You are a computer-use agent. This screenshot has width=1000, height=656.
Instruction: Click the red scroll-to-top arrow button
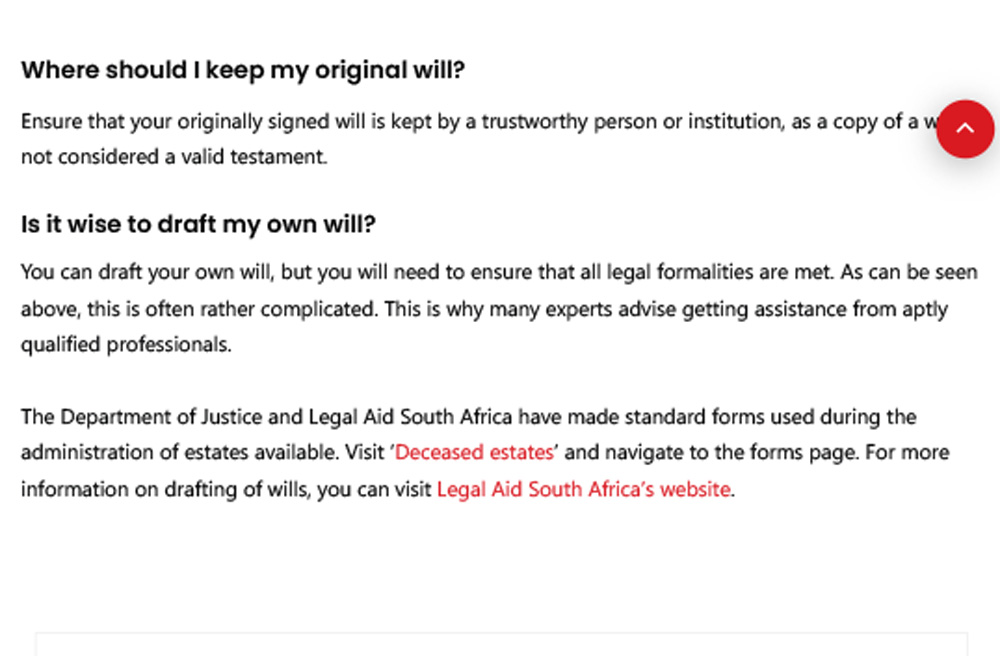[964, 128]
